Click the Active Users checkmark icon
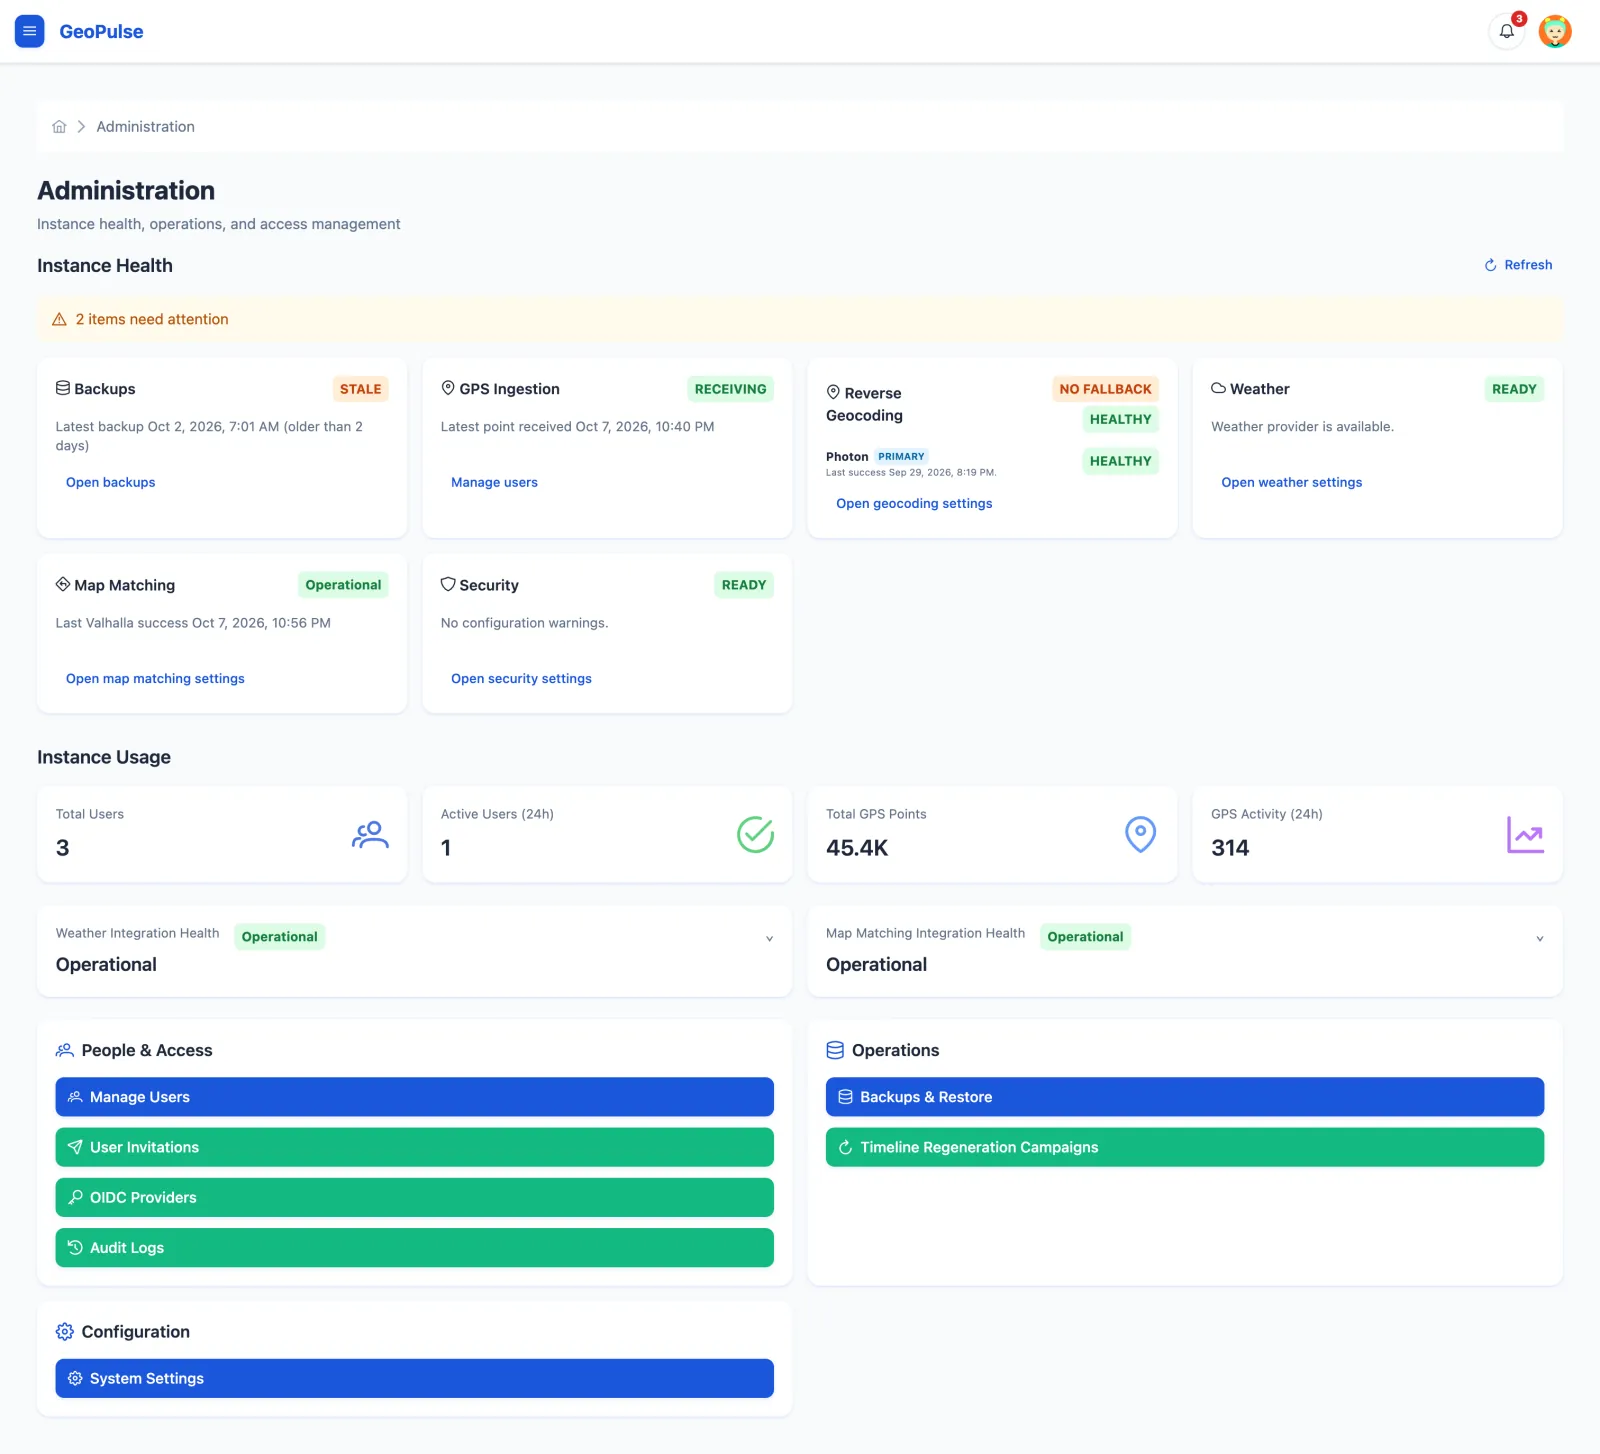This screenshot has height=1454, width=1600. tap(755, 834)
